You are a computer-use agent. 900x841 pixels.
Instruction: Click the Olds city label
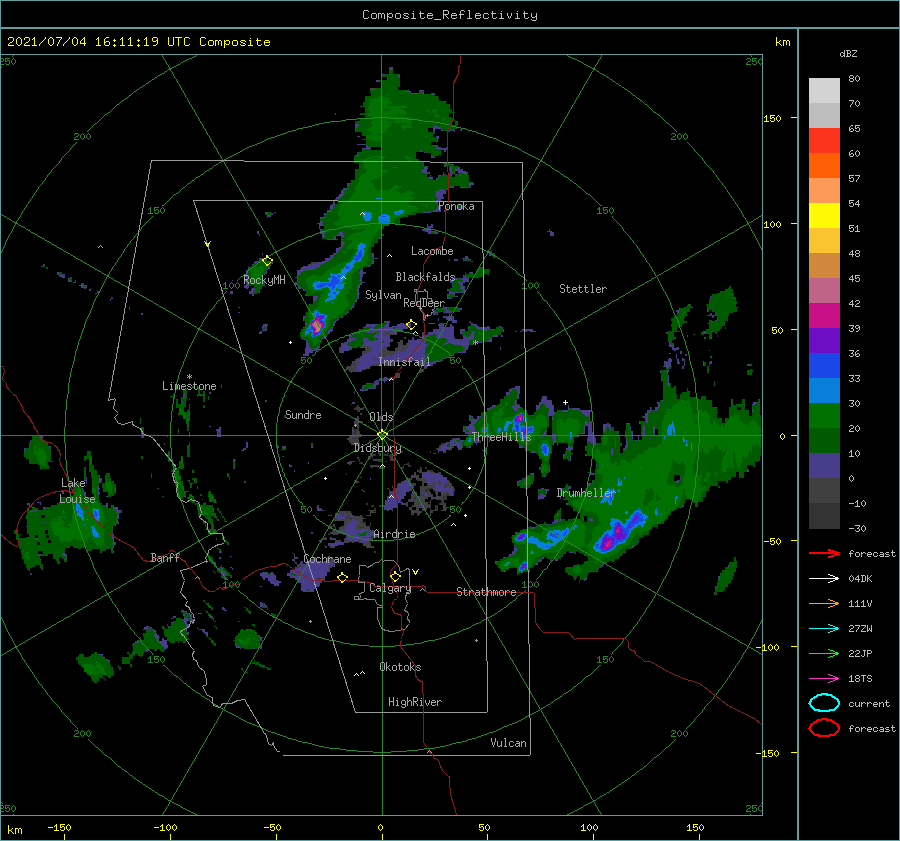381,417
